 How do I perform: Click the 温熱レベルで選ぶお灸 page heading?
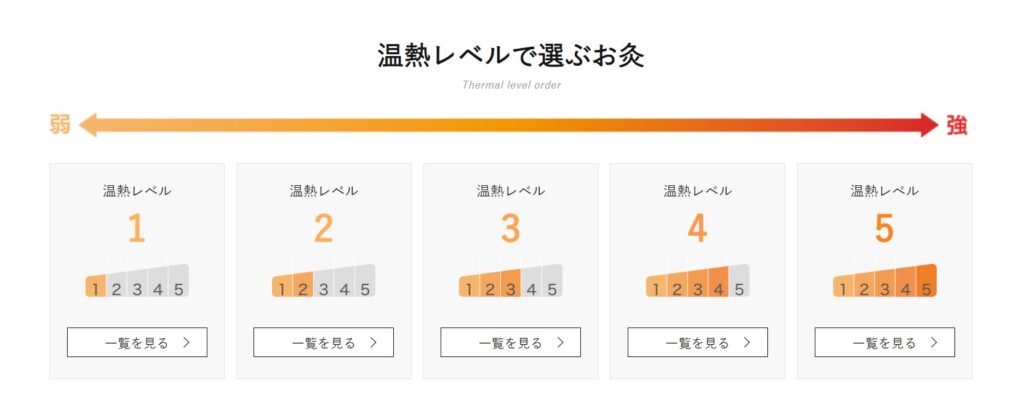(x=511, y=55)
